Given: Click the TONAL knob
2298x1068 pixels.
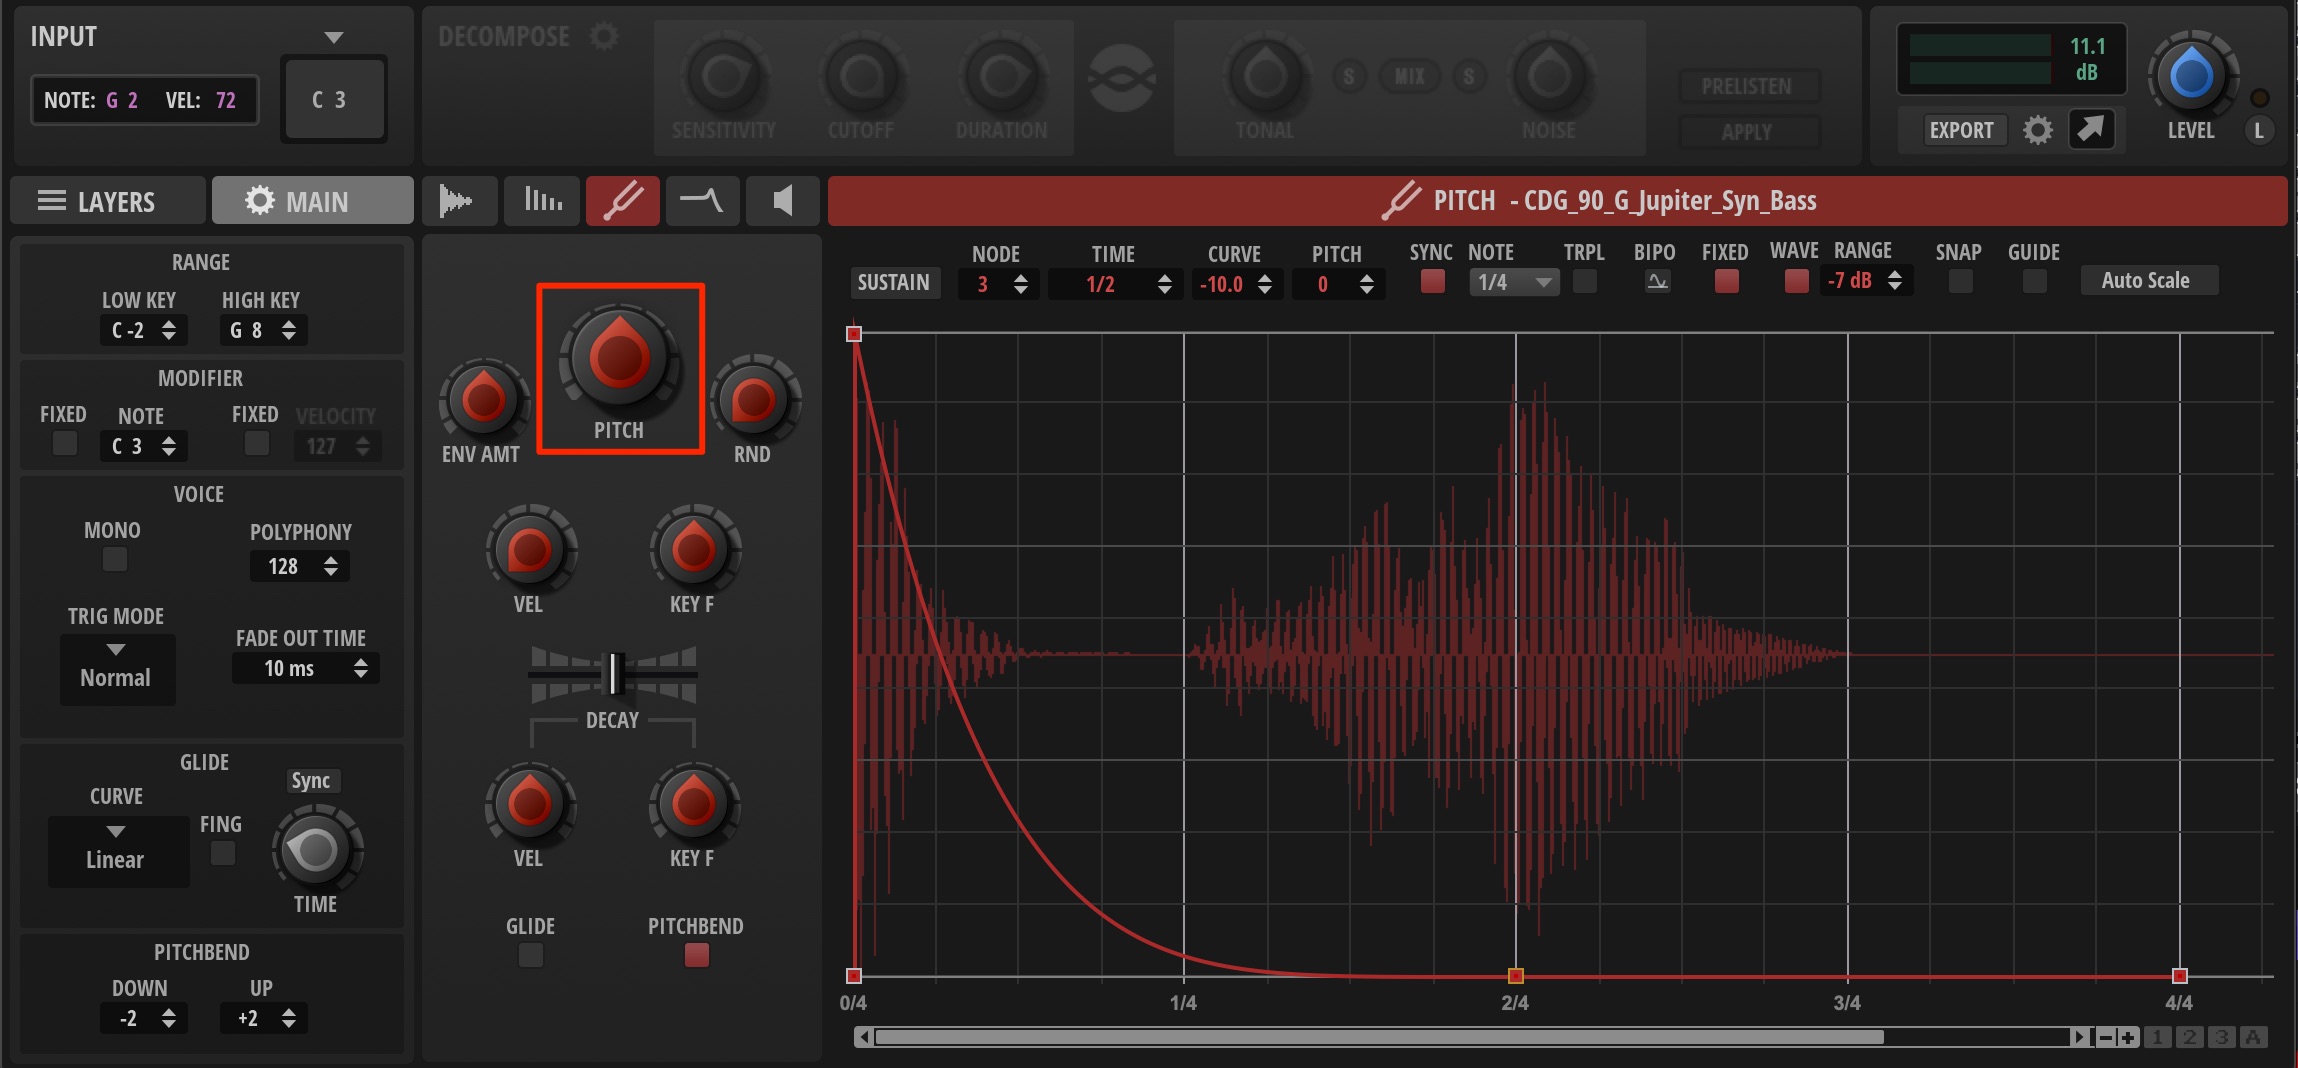Looking at the screenshot, I should tap(1265, 76).
